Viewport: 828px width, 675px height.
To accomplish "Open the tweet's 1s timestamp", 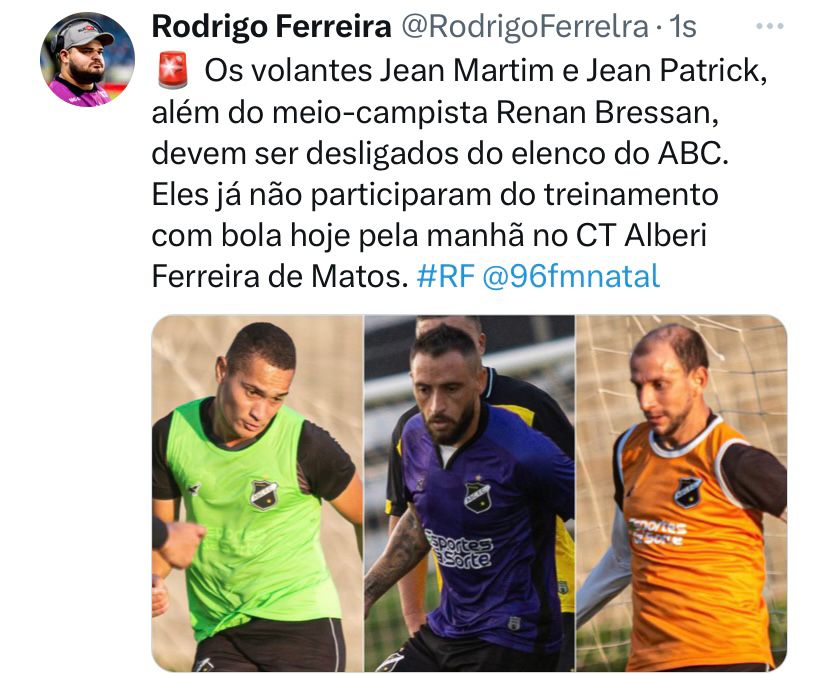I will coord(683,26).
